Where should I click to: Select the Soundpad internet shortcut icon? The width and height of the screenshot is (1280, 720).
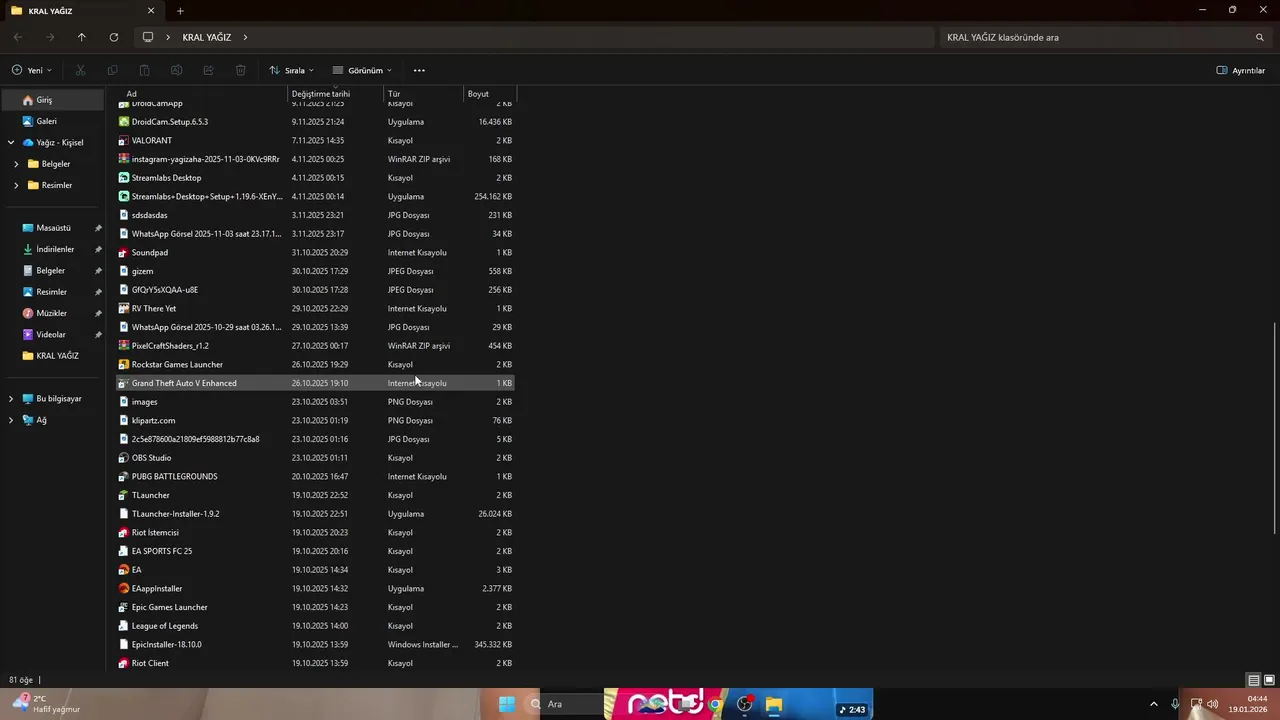coord(124,253)
